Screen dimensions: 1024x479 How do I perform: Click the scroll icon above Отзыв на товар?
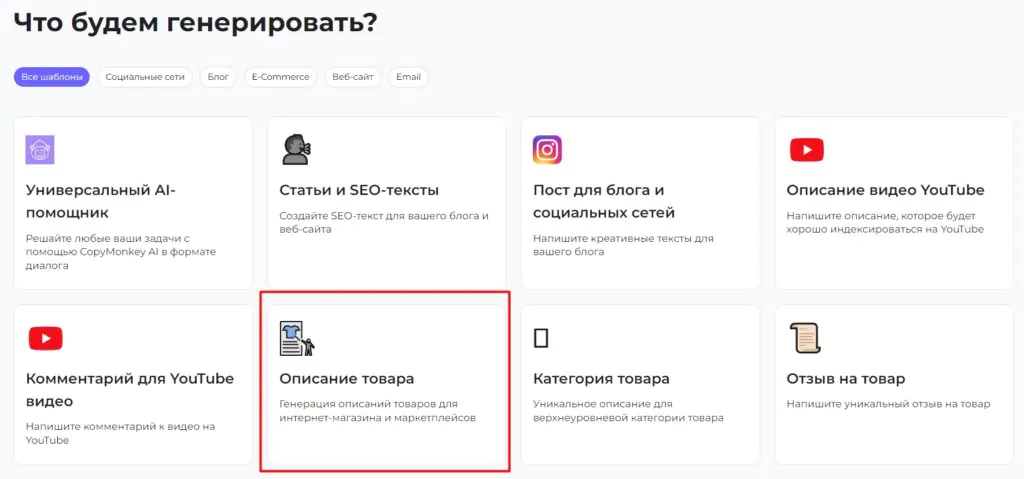805,339
